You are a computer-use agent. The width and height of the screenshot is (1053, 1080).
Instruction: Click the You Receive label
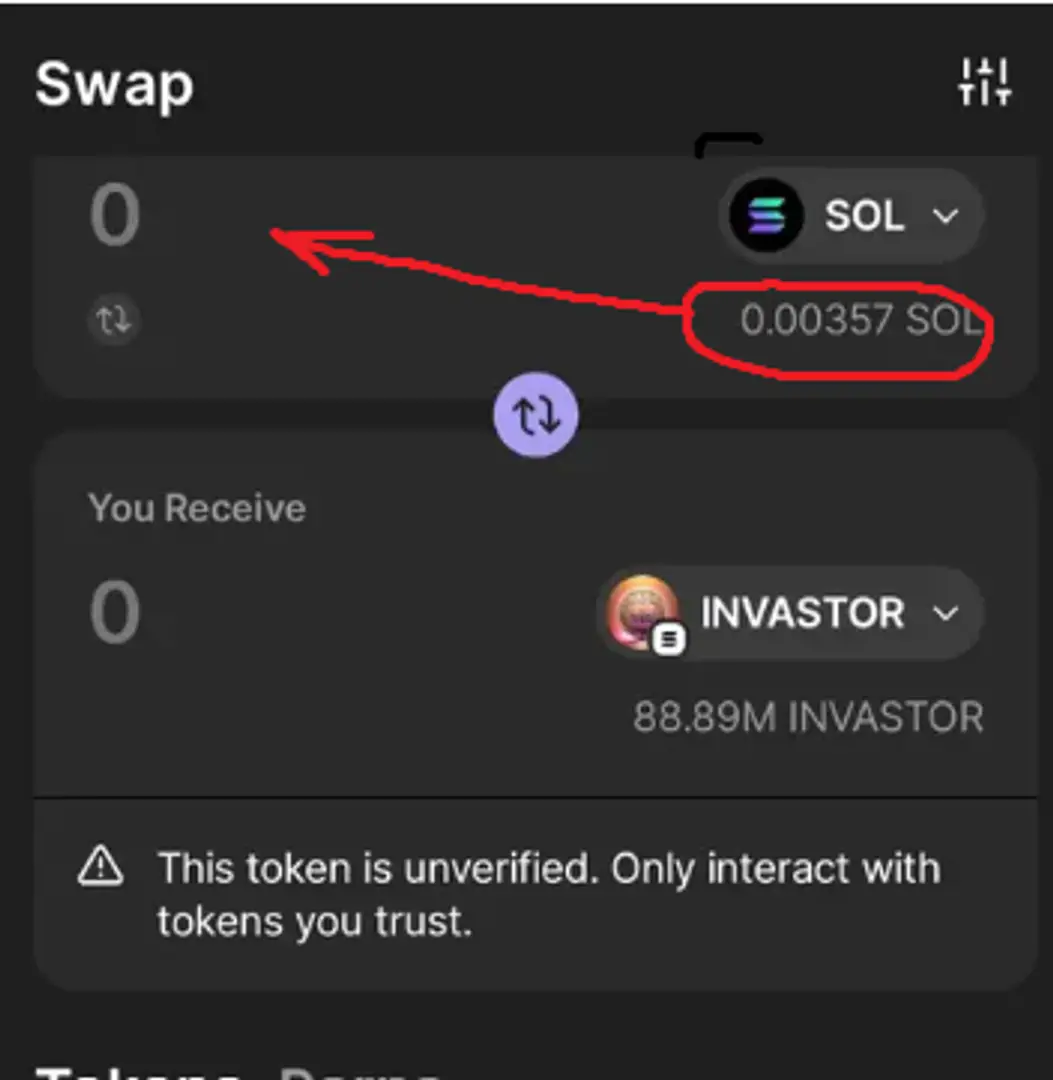(x=197, y=508)
